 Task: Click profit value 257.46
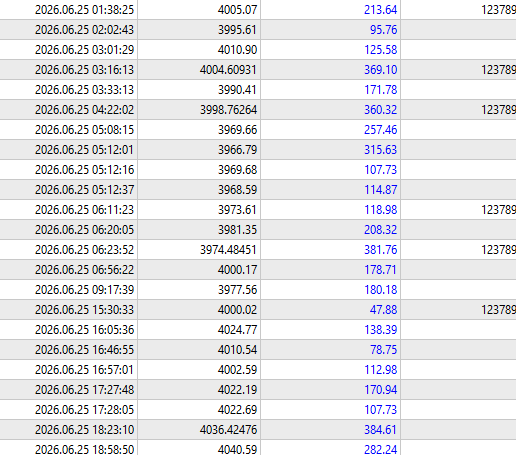[380, 130]
